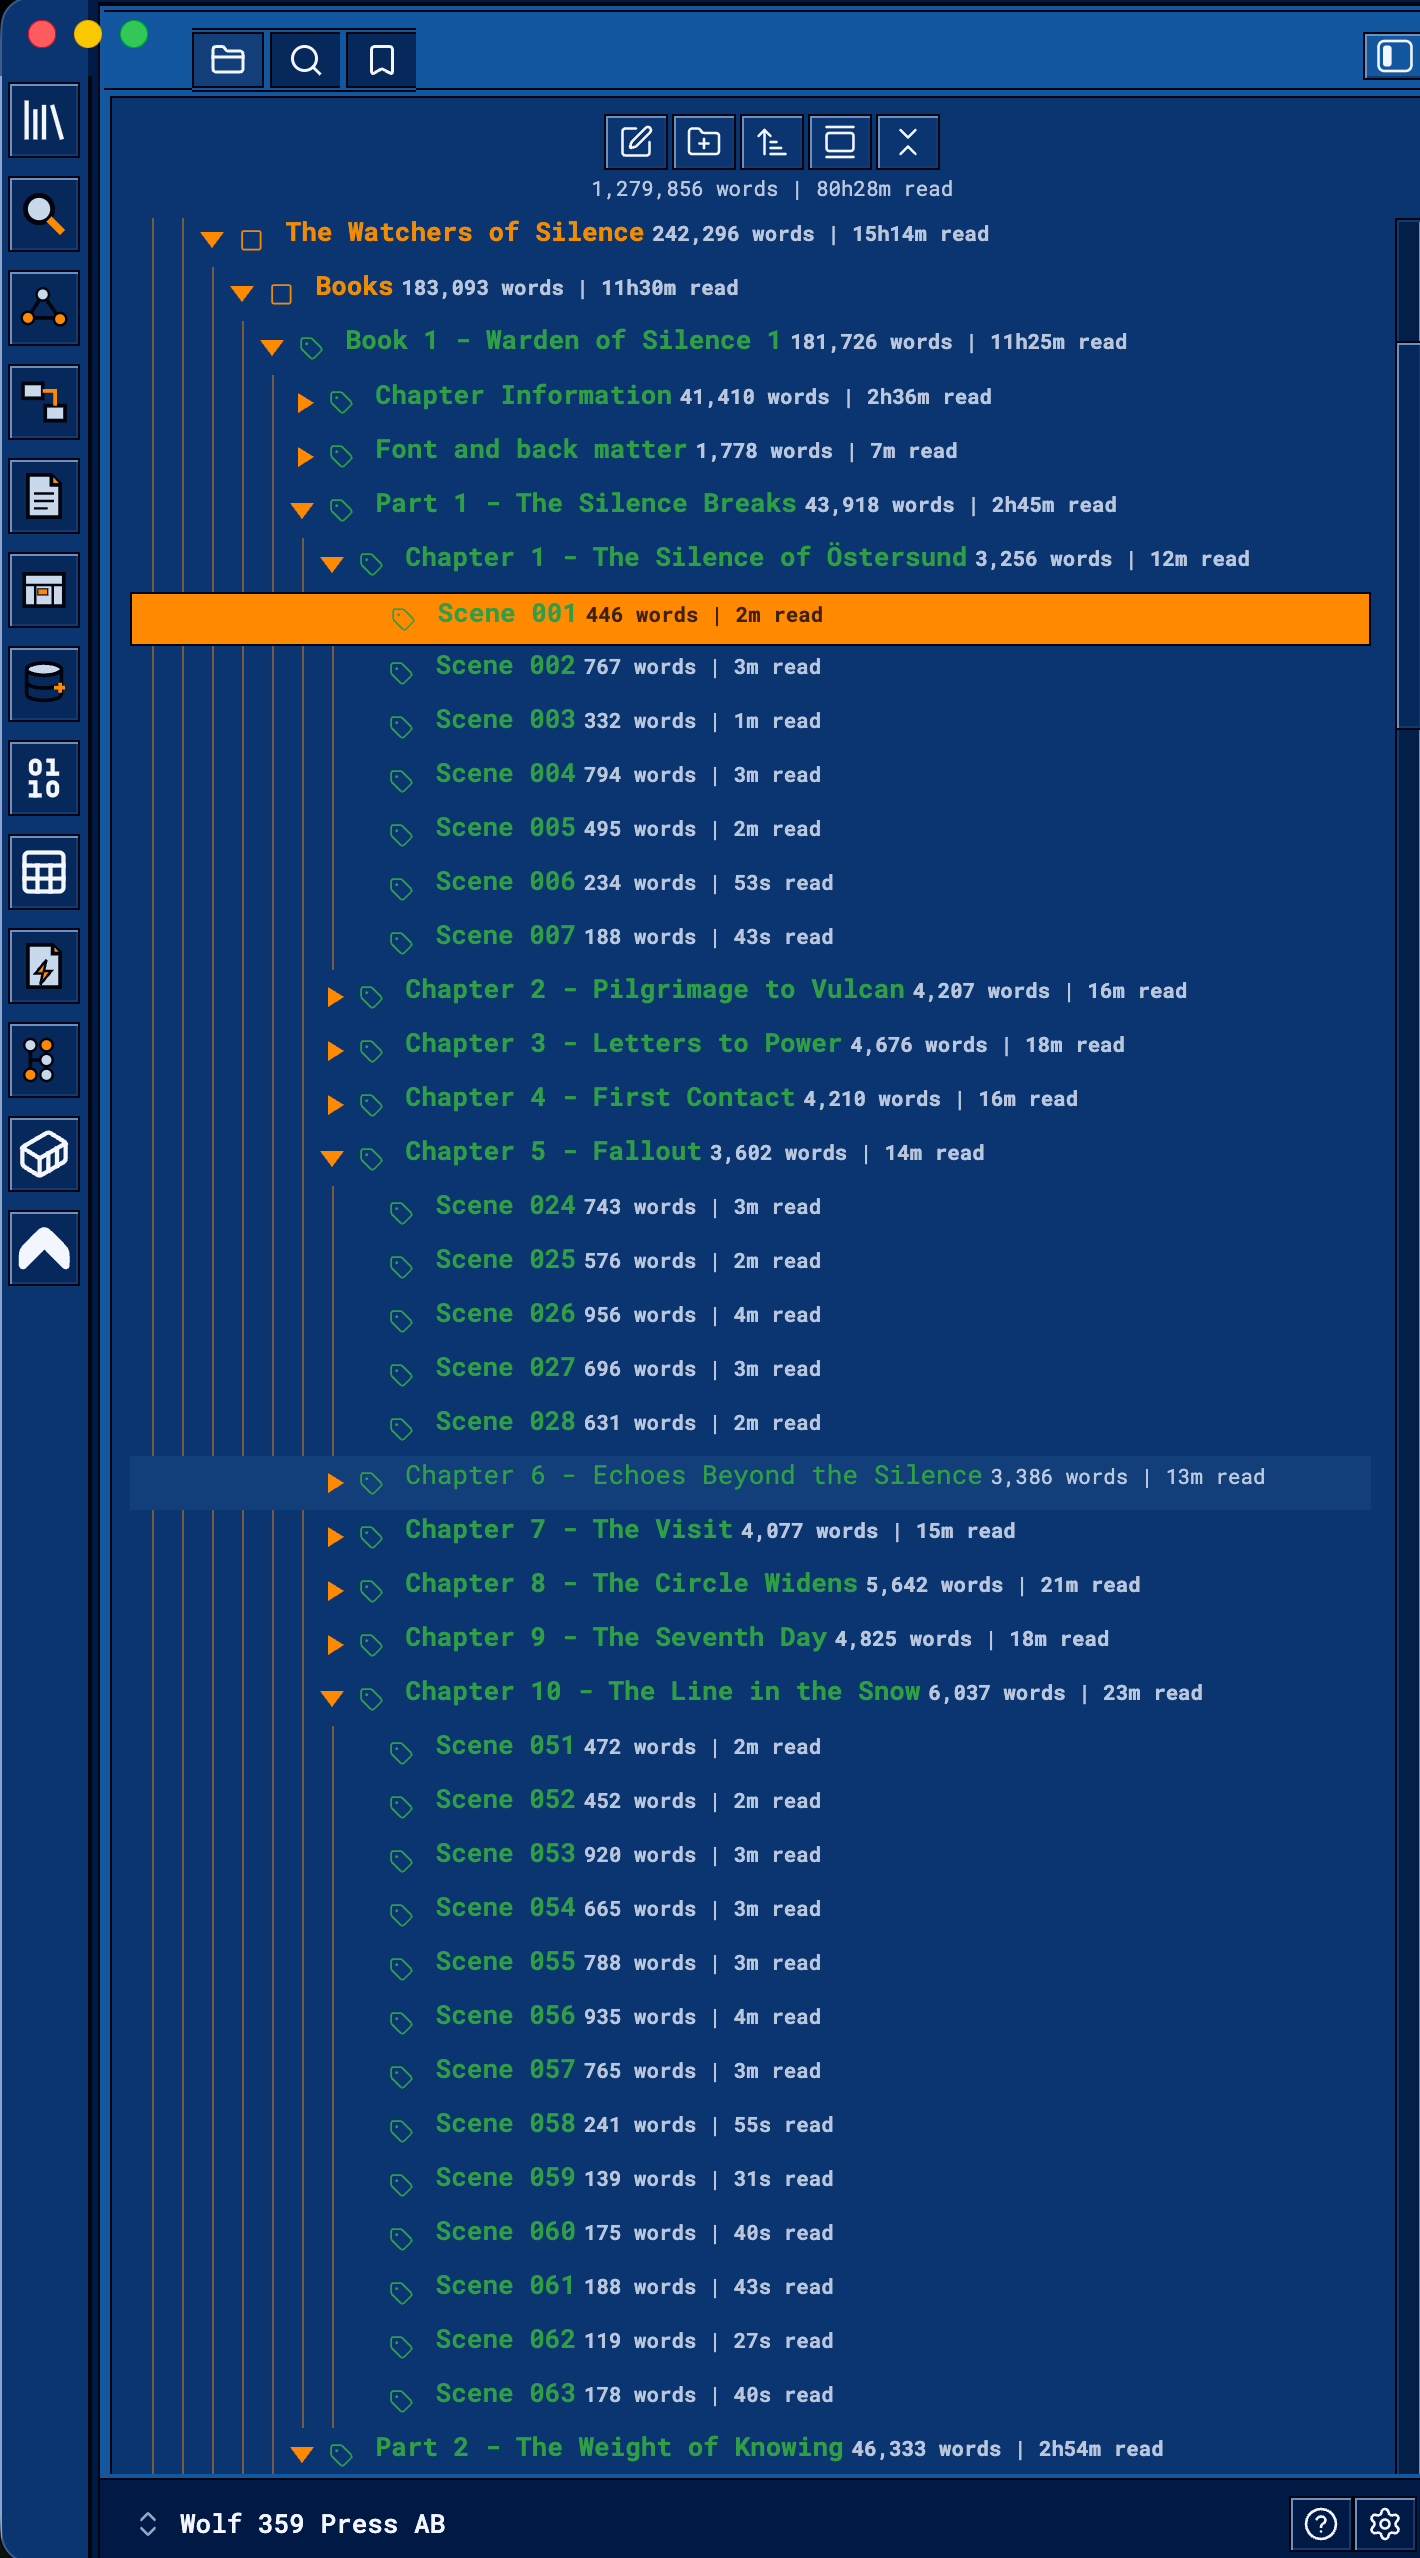Open the database add sidebar tool

pos(44,684)
